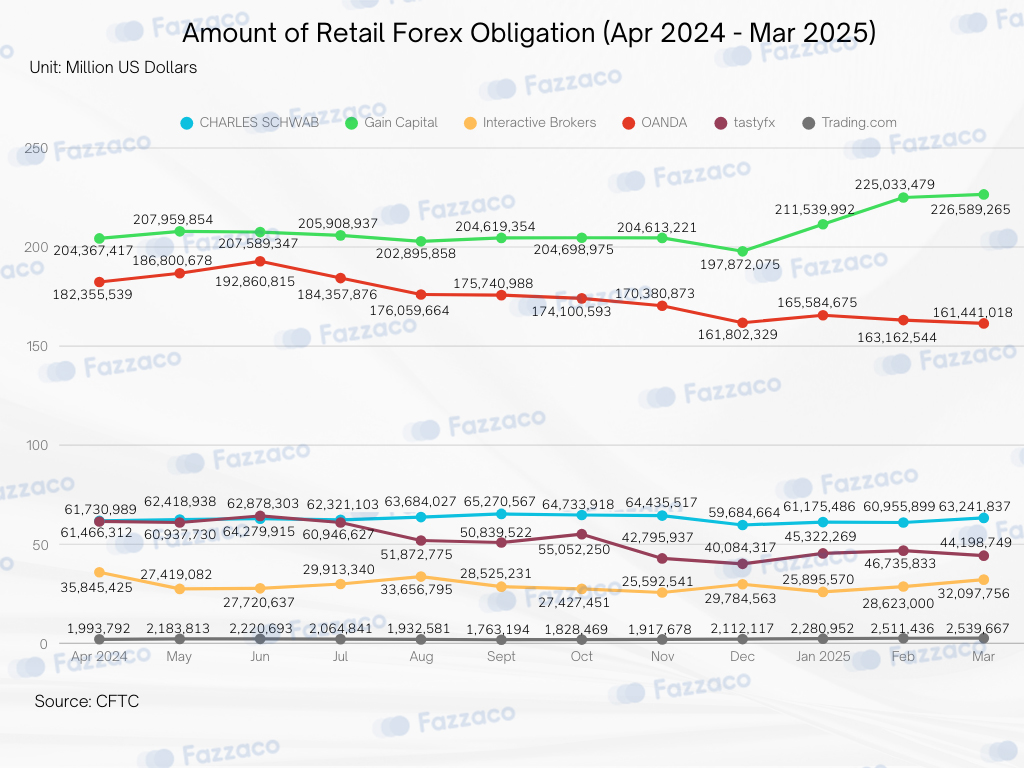Click the Jan 2025 x-axis label
This screenshot has height=768, width=1024.
pos(823,656)
